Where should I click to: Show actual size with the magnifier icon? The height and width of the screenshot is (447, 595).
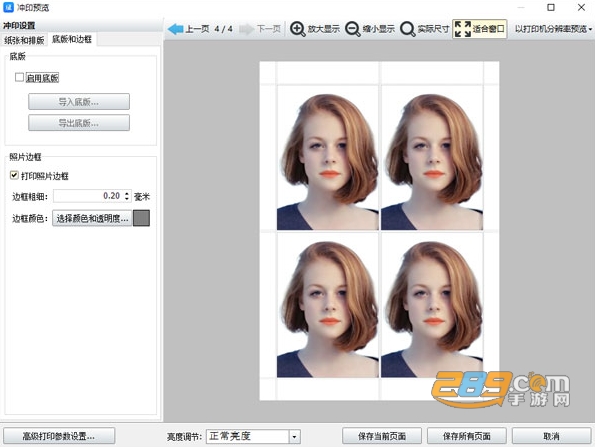tap(408, 29)
